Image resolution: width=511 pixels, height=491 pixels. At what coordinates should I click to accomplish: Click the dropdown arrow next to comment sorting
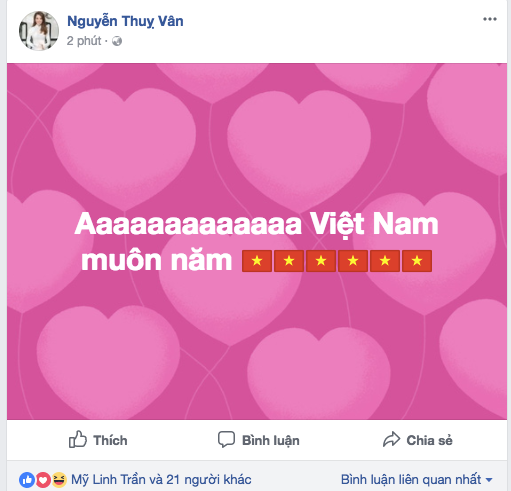pyautogui.click(x=489, y=480)
